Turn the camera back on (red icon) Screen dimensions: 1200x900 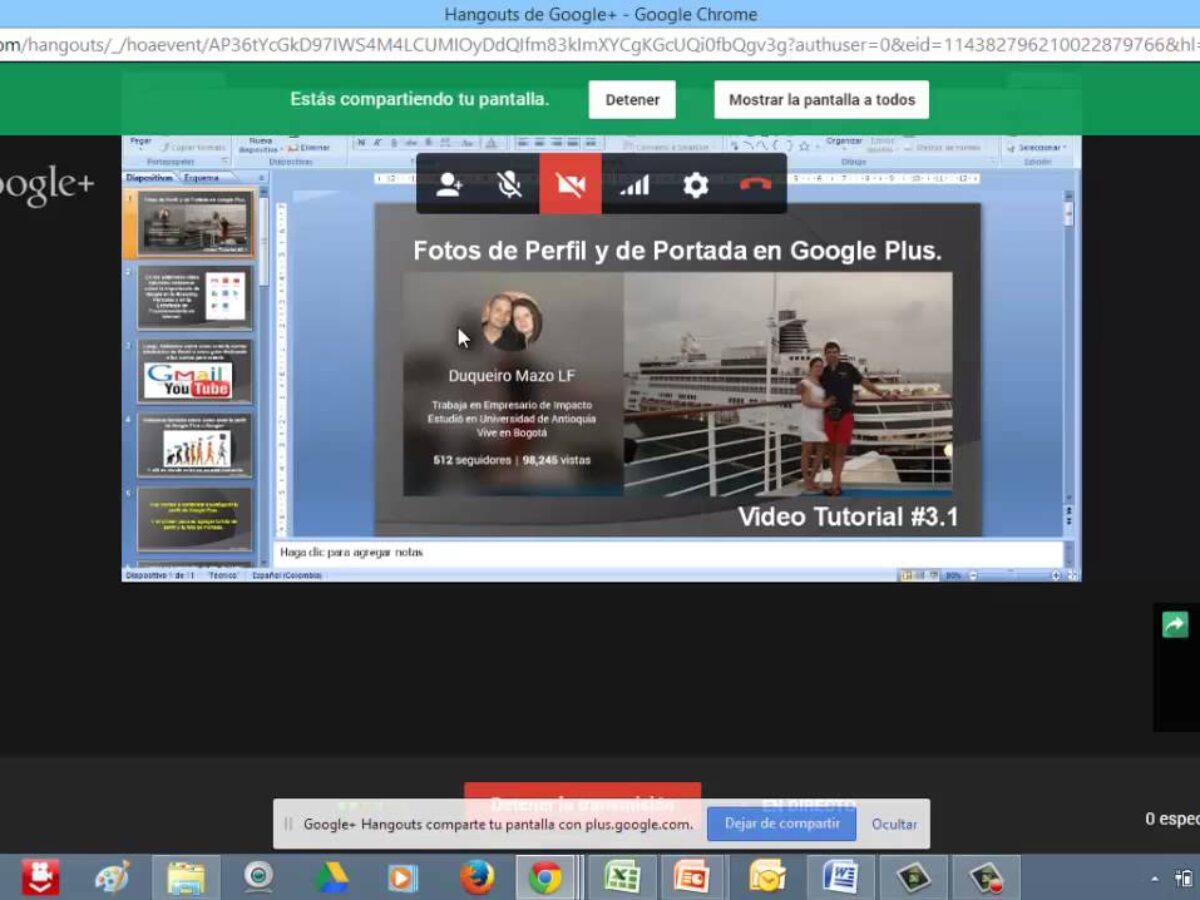571,184
